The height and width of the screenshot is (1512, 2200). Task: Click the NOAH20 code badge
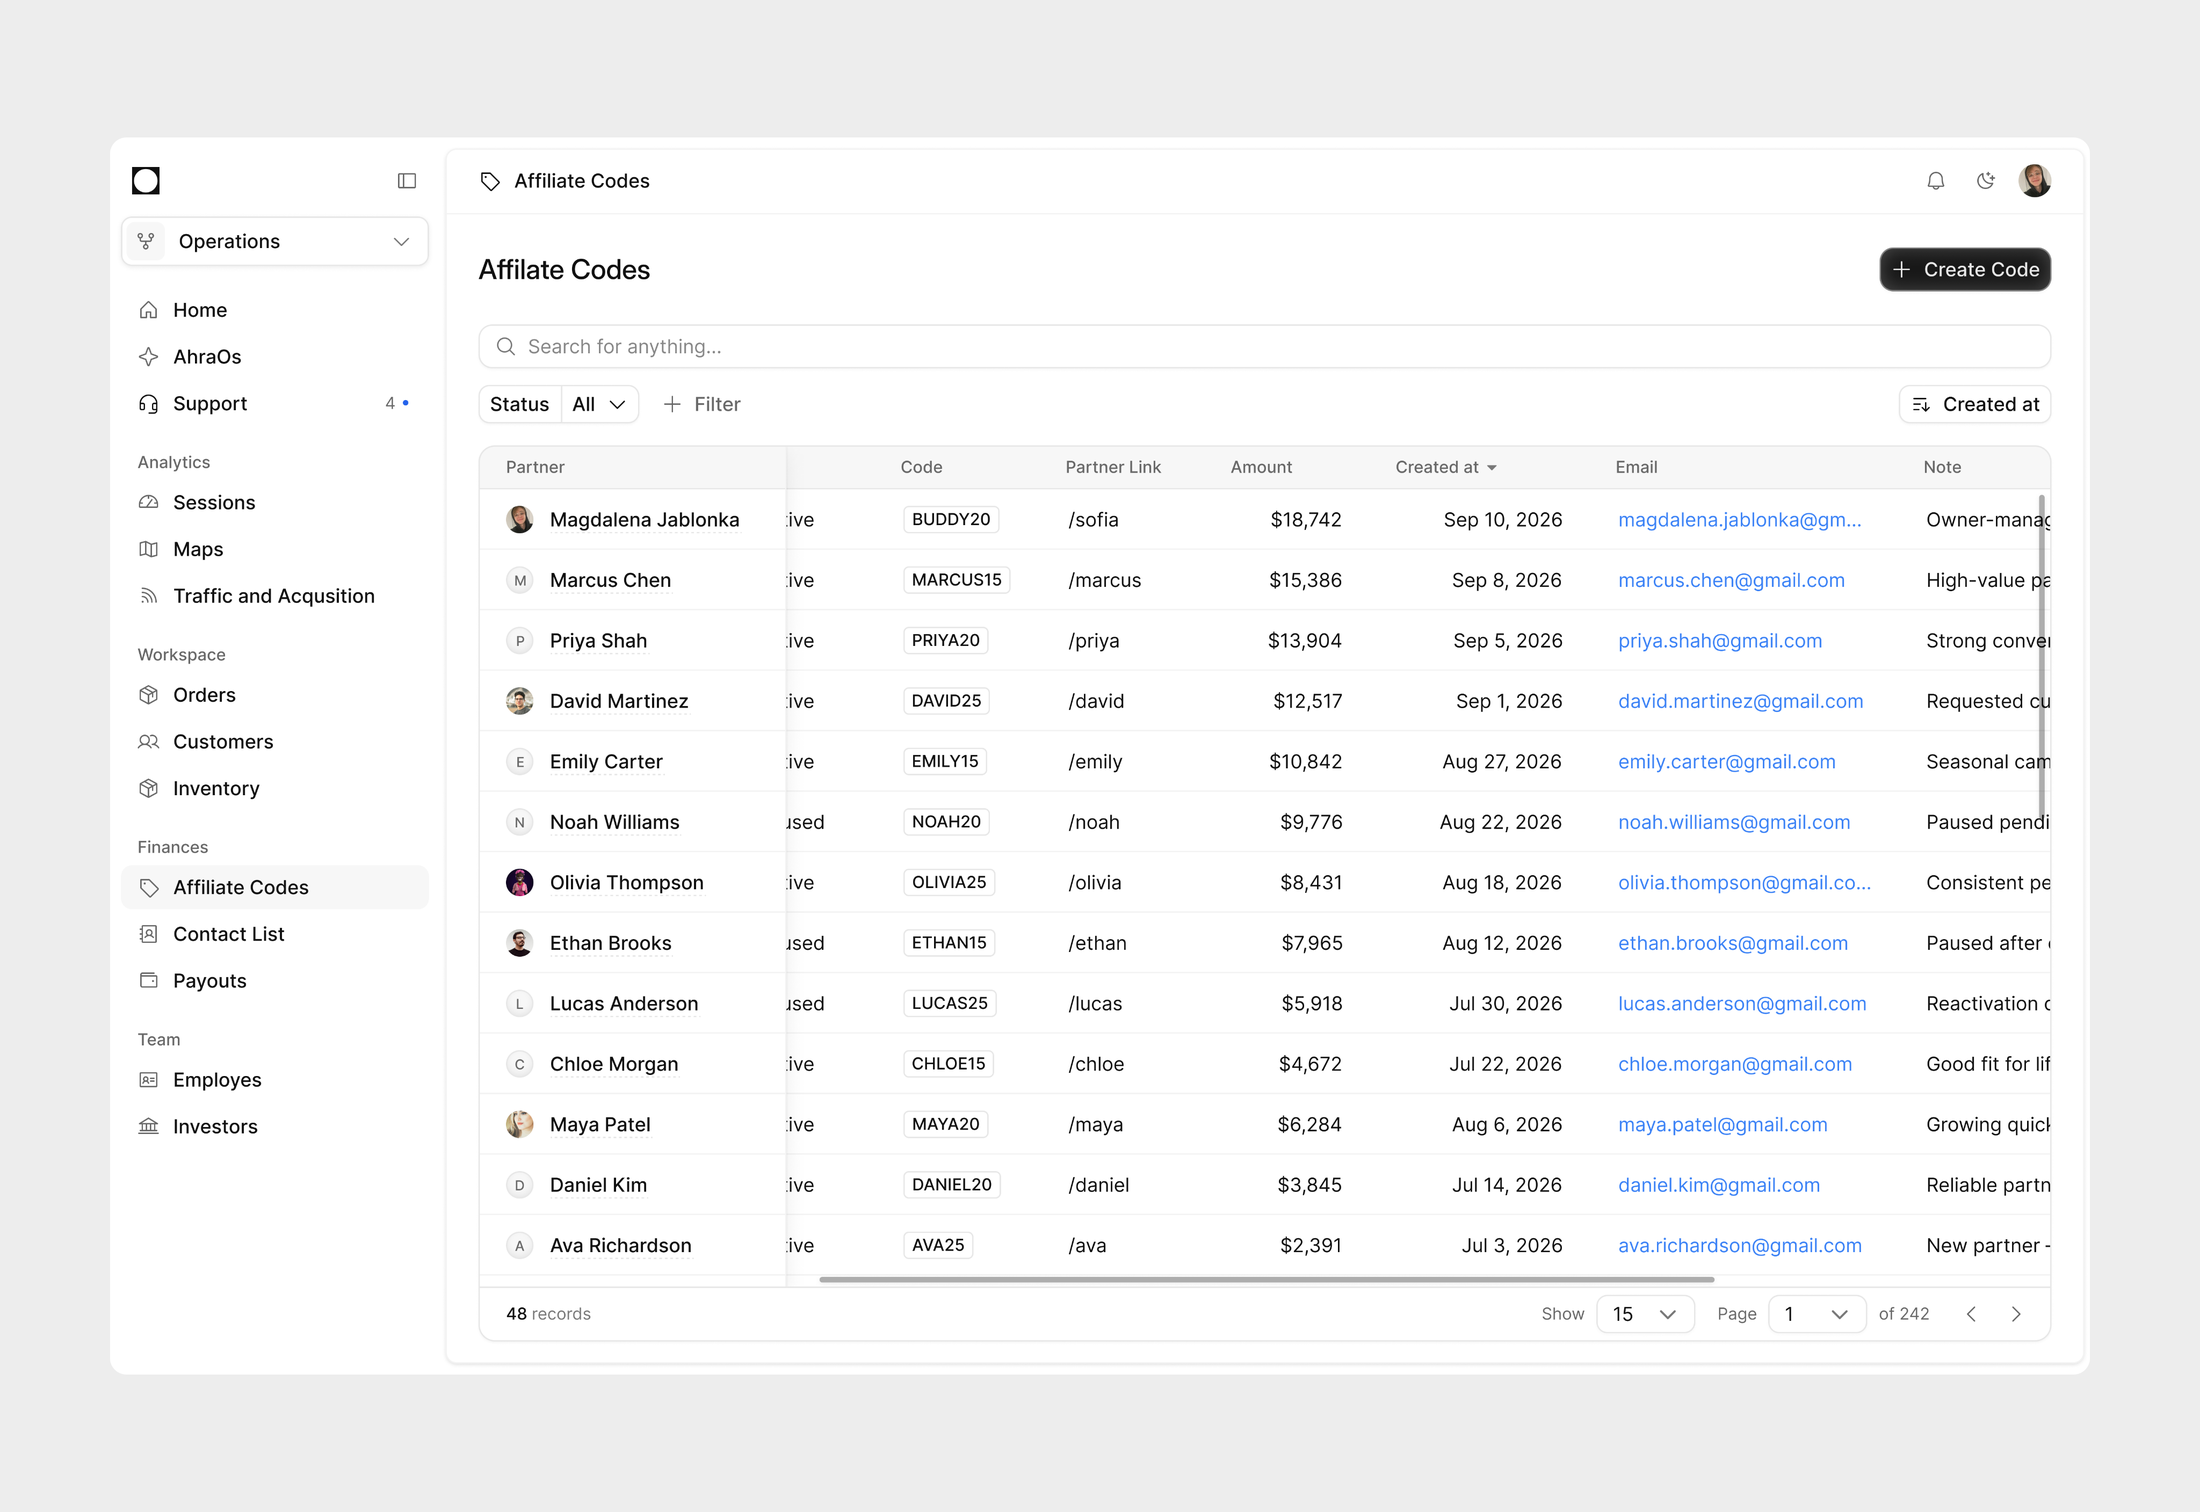[x=946, y=822]
